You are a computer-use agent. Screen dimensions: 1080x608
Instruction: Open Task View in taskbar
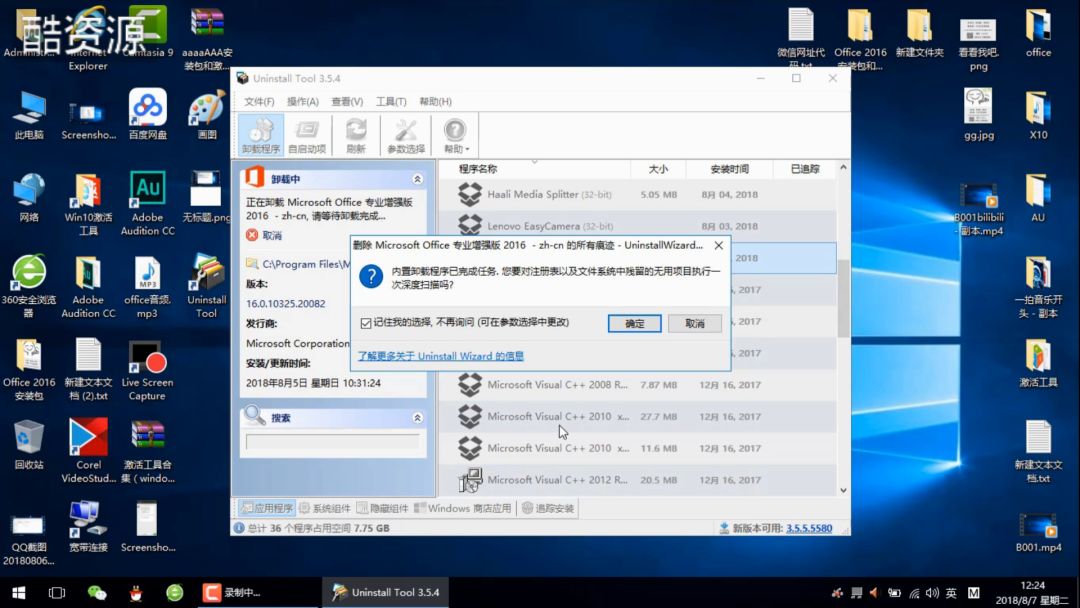[57, 593]
